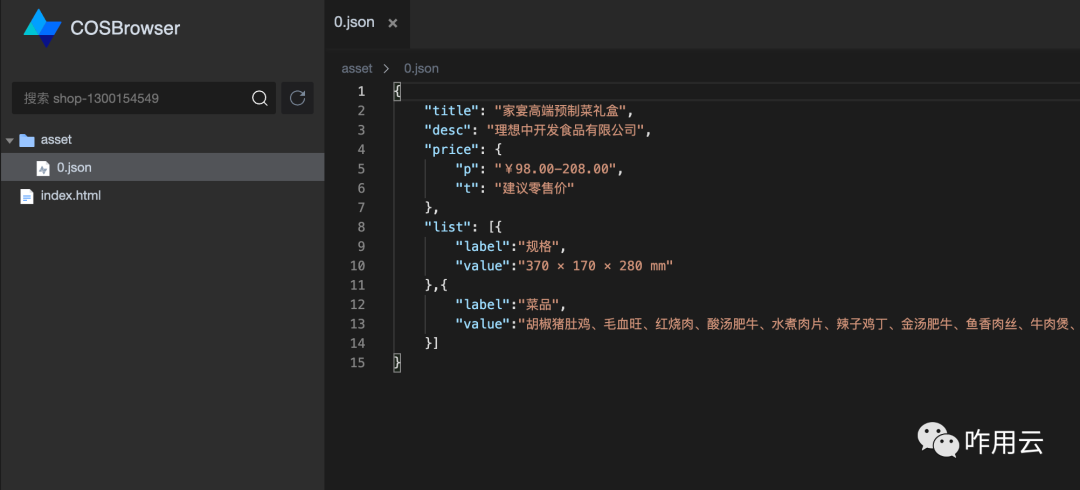Click the COSBrowser title text
The image size is (1080, 490).
pyautogui.click(x=125, y=28)
